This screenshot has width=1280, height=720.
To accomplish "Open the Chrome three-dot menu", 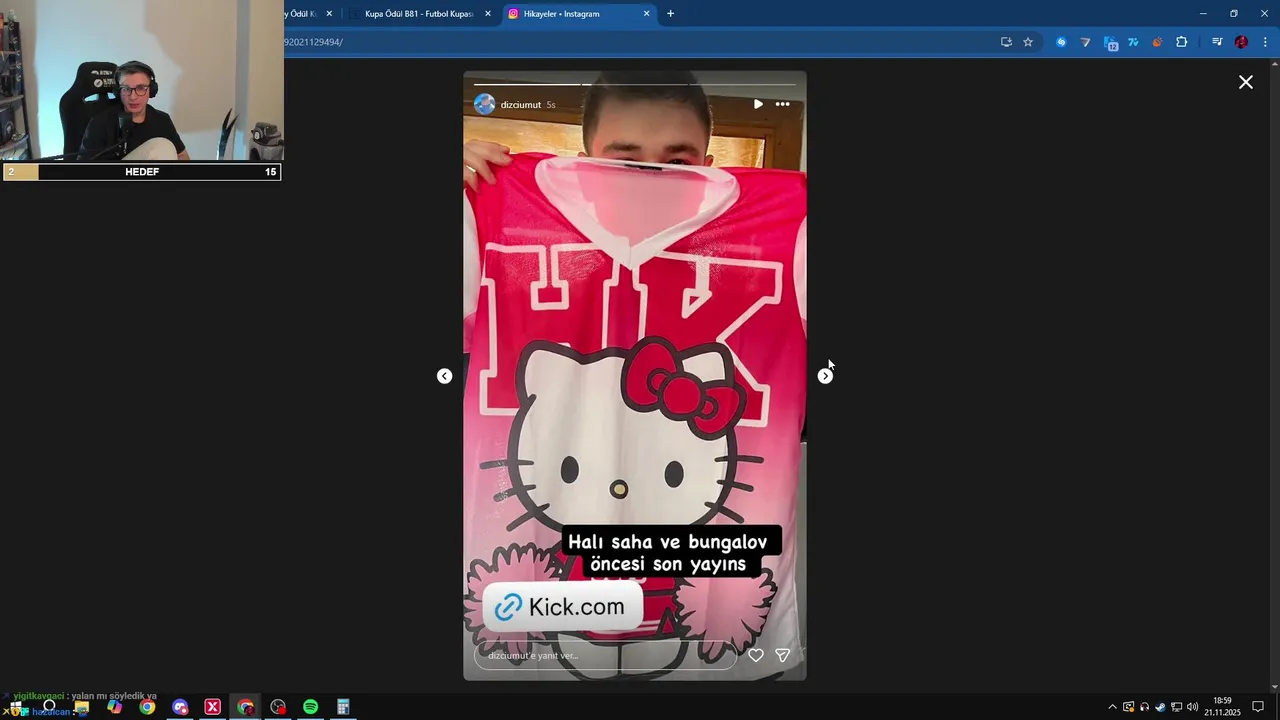I will click(1265, 42).
